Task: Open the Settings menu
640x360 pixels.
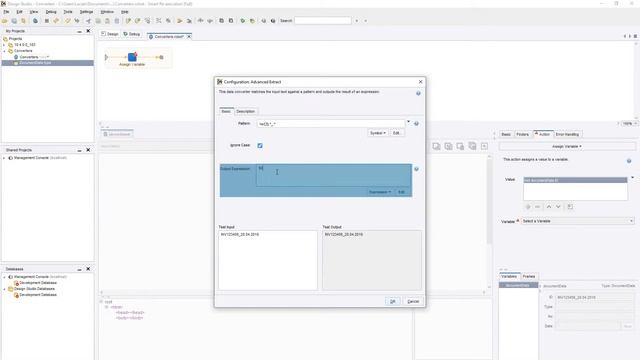Action: [x=86, y=12]
